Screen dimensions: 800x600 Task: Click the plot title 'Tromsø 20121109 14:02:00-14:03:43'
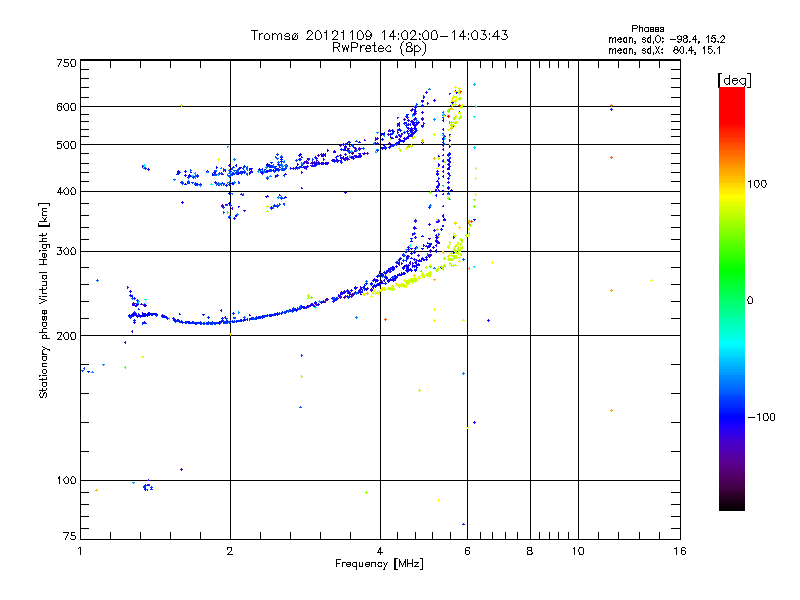point(379,35)
